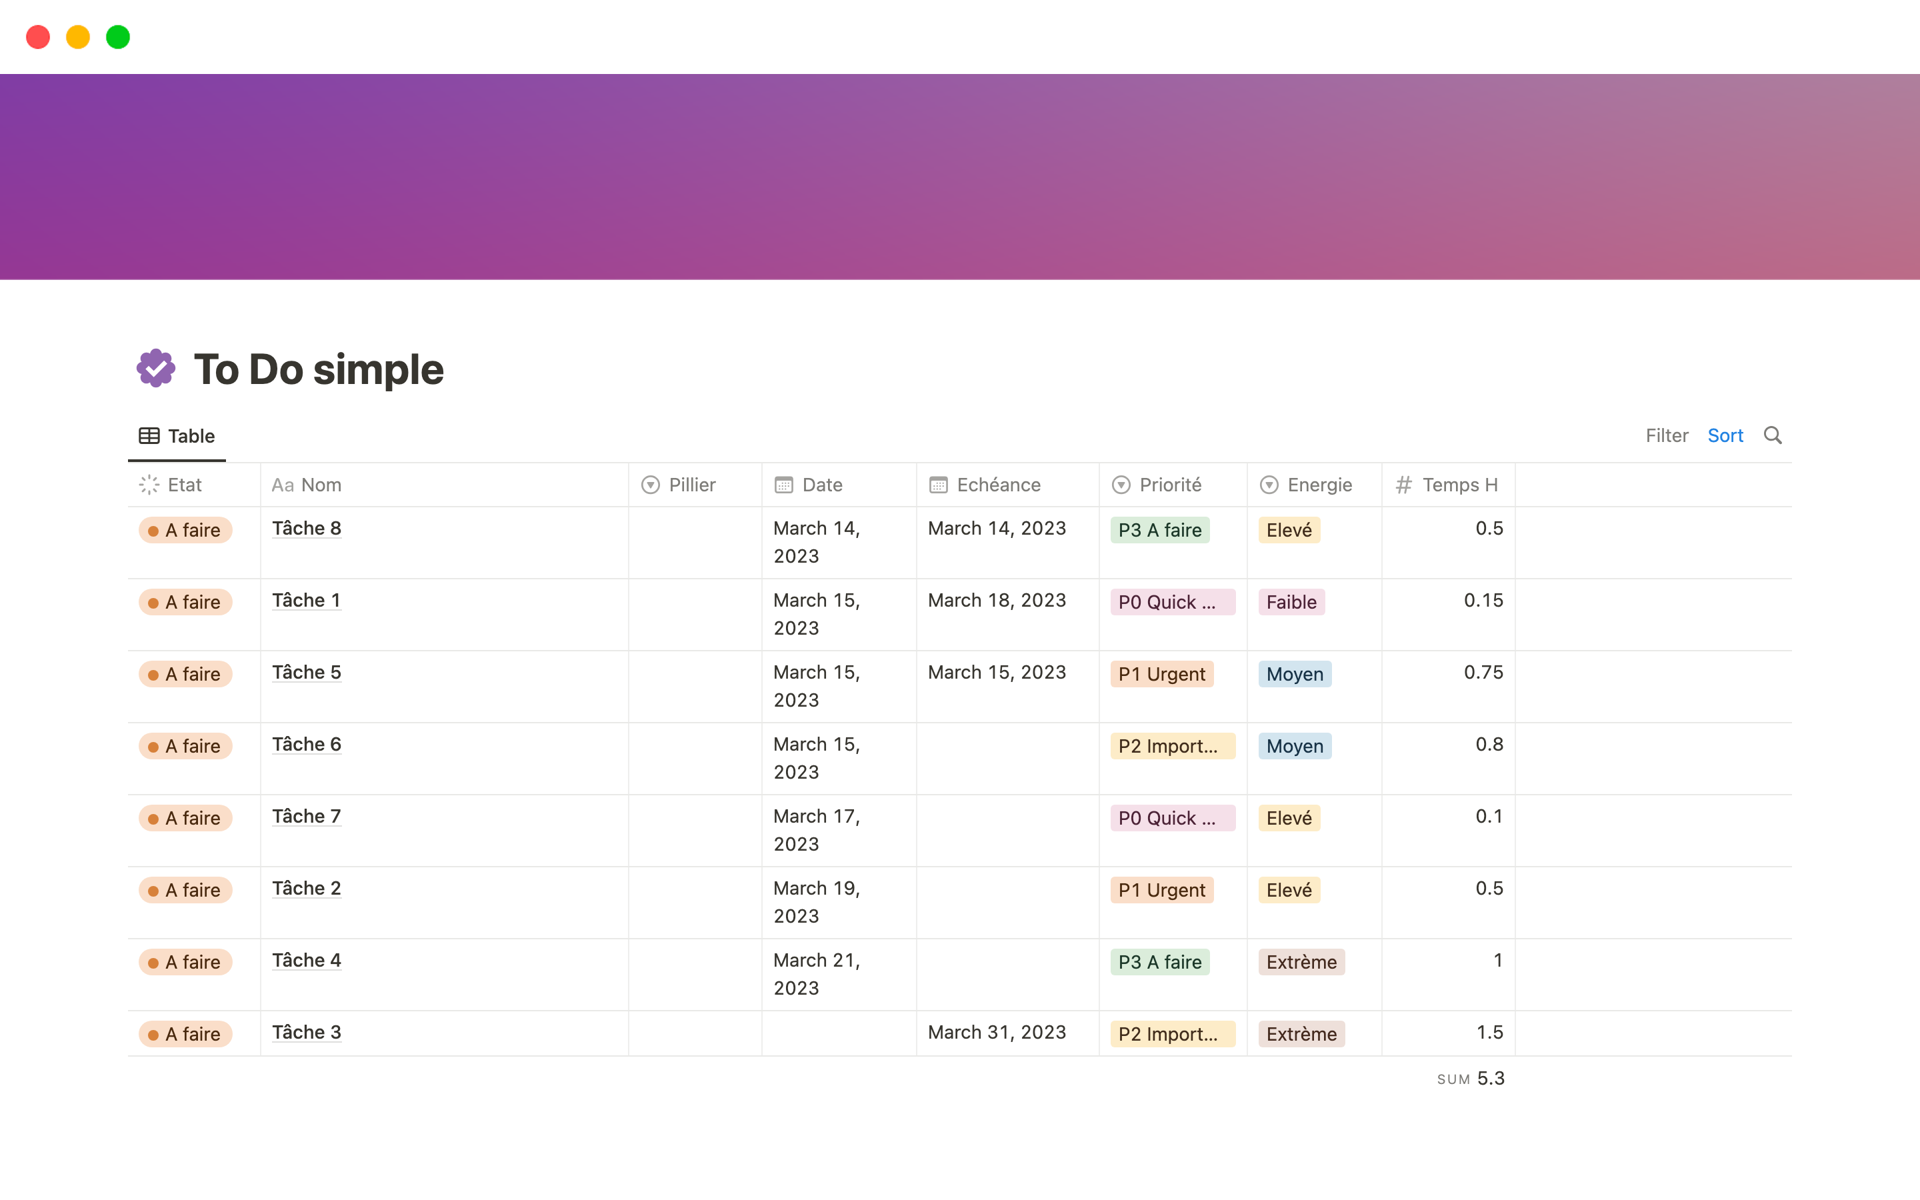Open the Priorité column header menu
Screen dimensions: 1920x1200
click(x=1168, y=484)
